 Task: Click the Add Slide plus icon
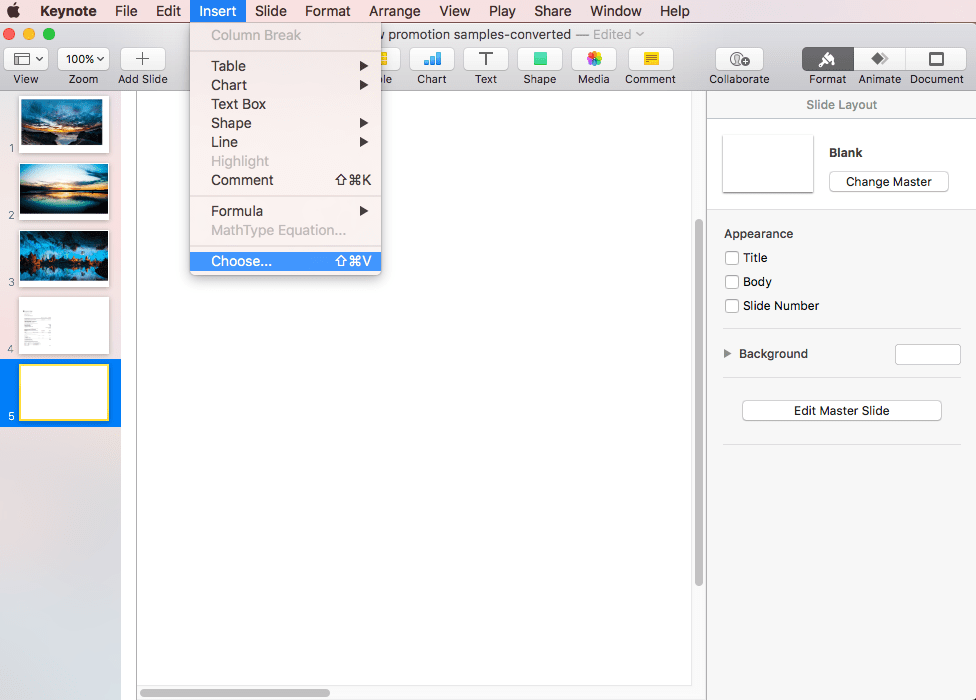pos(143,60)
